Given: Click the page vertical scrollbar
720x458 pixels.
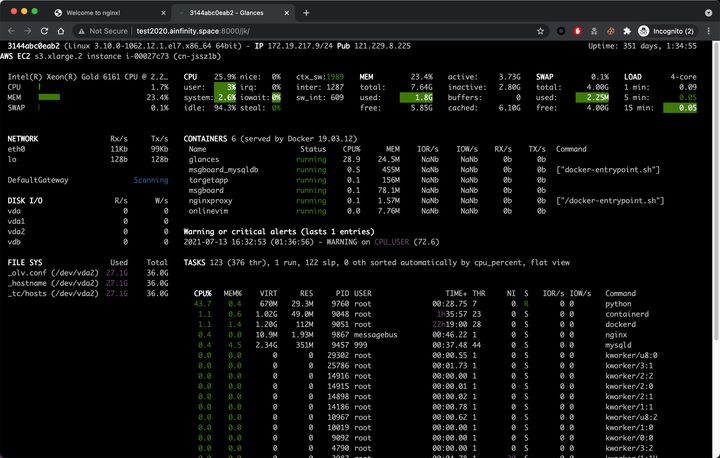Looking at the screenshot, I should click(x=716, y=191).
